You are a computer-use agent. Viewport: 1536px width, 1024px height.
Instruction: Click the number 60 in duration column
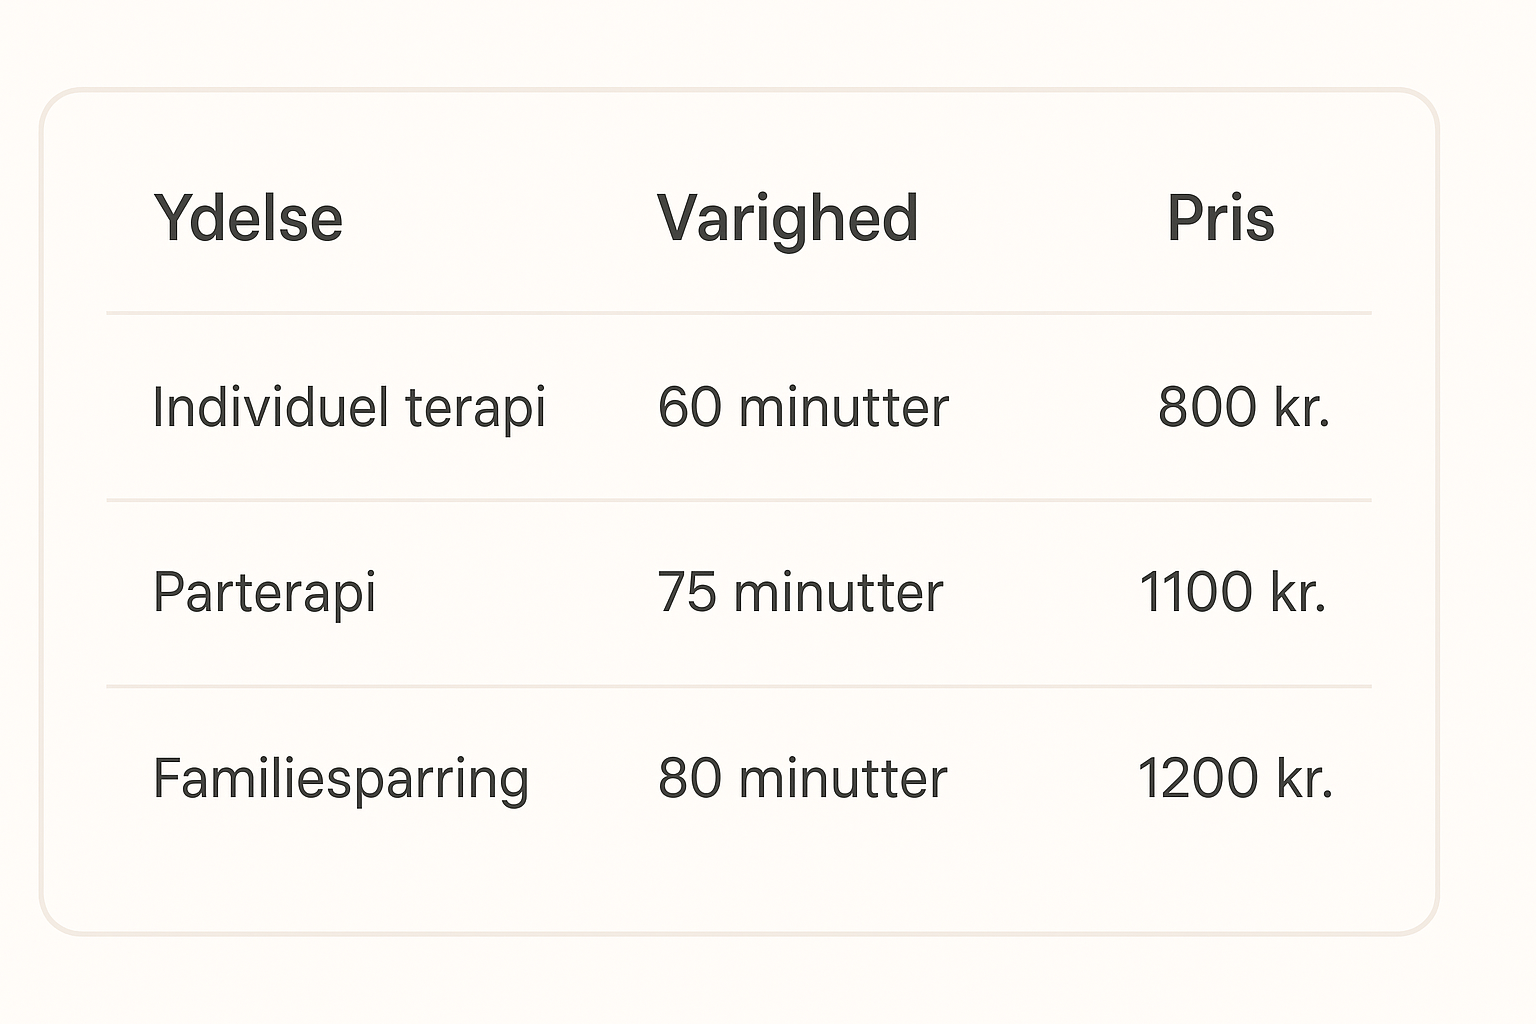coord(690,407)
